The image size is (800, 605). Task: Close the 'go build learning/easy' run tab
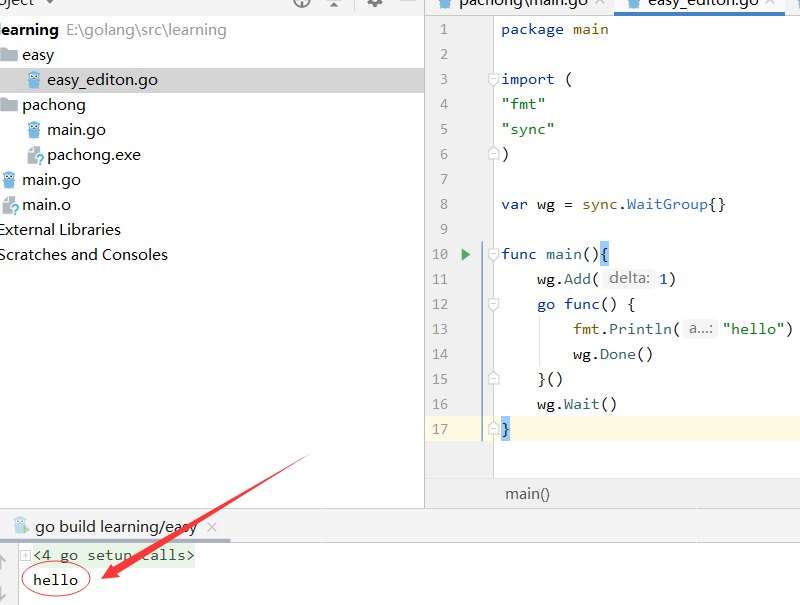click(x=212, y=527)
